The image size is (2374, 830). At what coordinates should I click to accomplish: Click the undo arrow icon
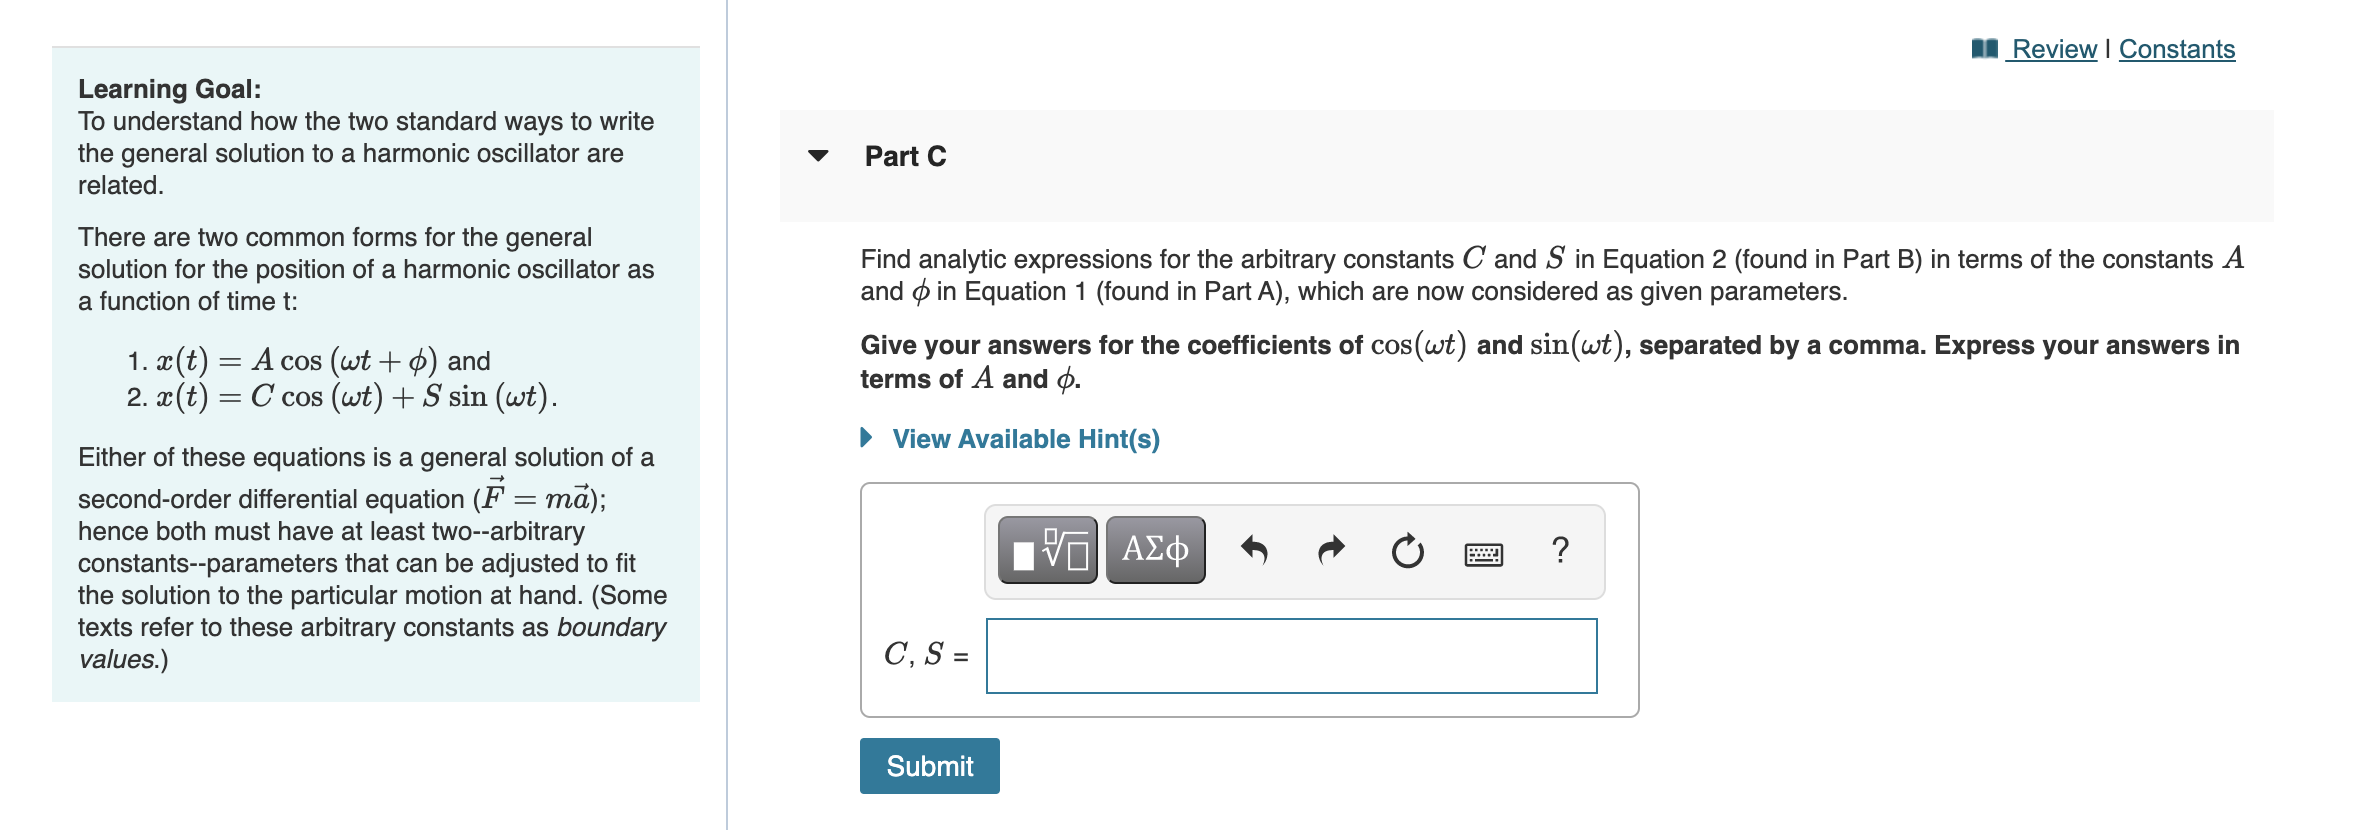pos(1254,550)
